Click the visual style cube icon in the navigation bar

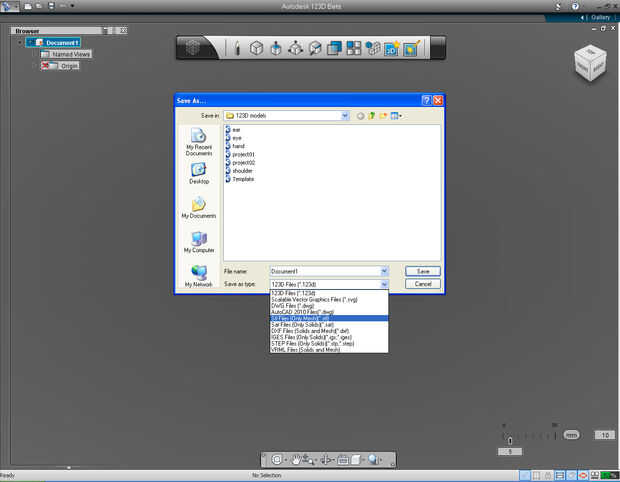click(x=356, y=459)
